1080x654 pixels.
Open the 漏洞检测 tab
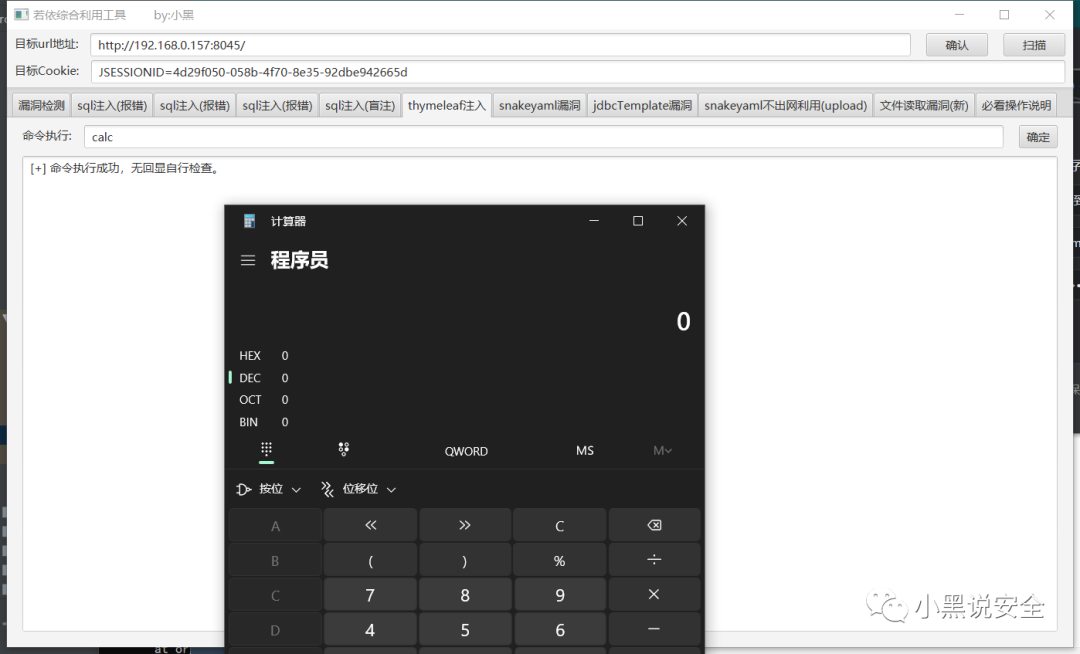(x=41, y=105)
